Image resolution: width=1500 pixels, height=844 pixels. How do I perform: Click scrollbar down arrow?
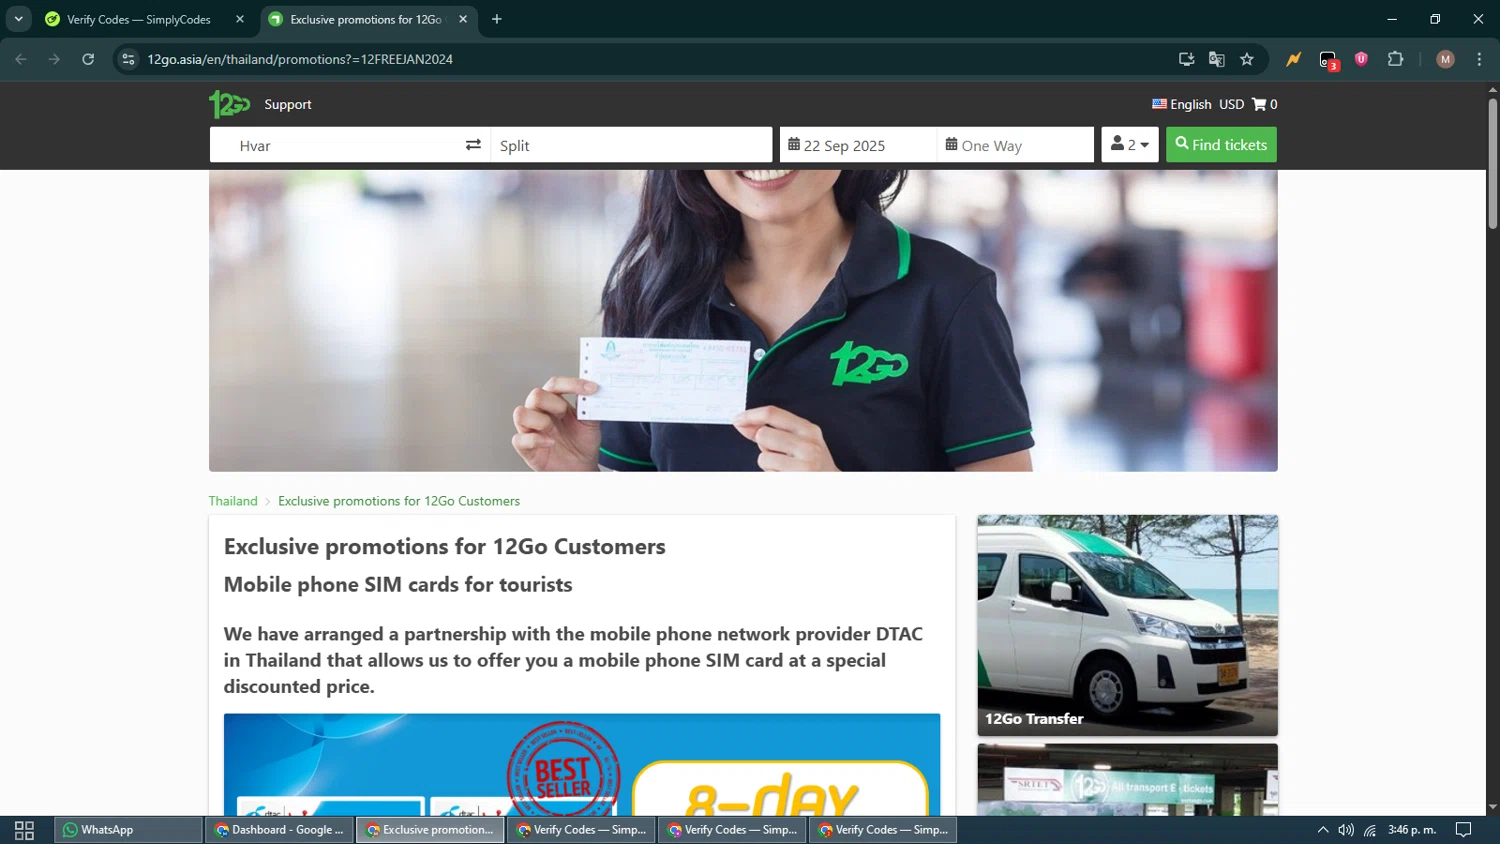[x=1492, y=807]
